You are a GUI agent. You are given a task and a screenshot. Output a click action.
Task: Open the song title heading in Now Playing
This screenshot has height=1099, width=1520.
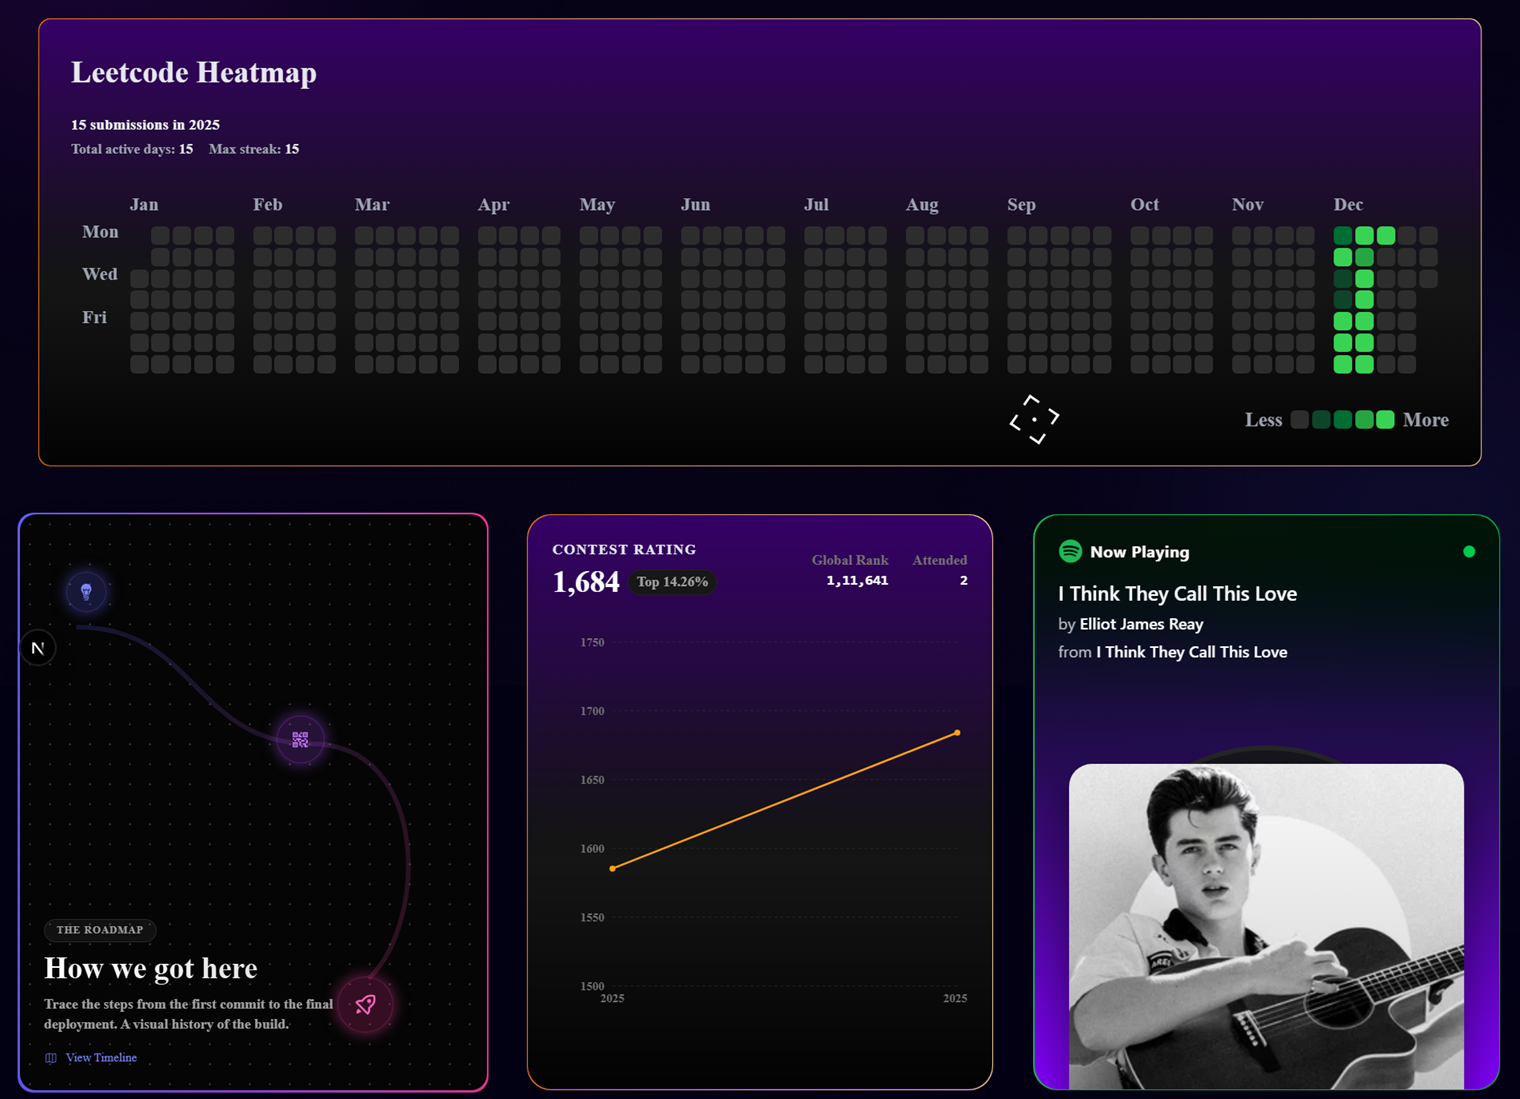click(x=1177, y=594)
